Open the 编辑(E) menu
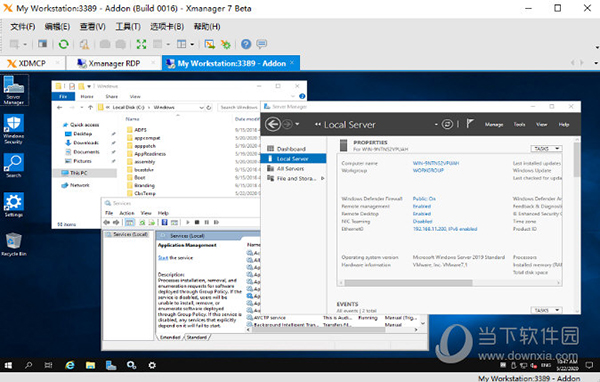The height and width of the screenshot is (382, 600). click(57, 27)
